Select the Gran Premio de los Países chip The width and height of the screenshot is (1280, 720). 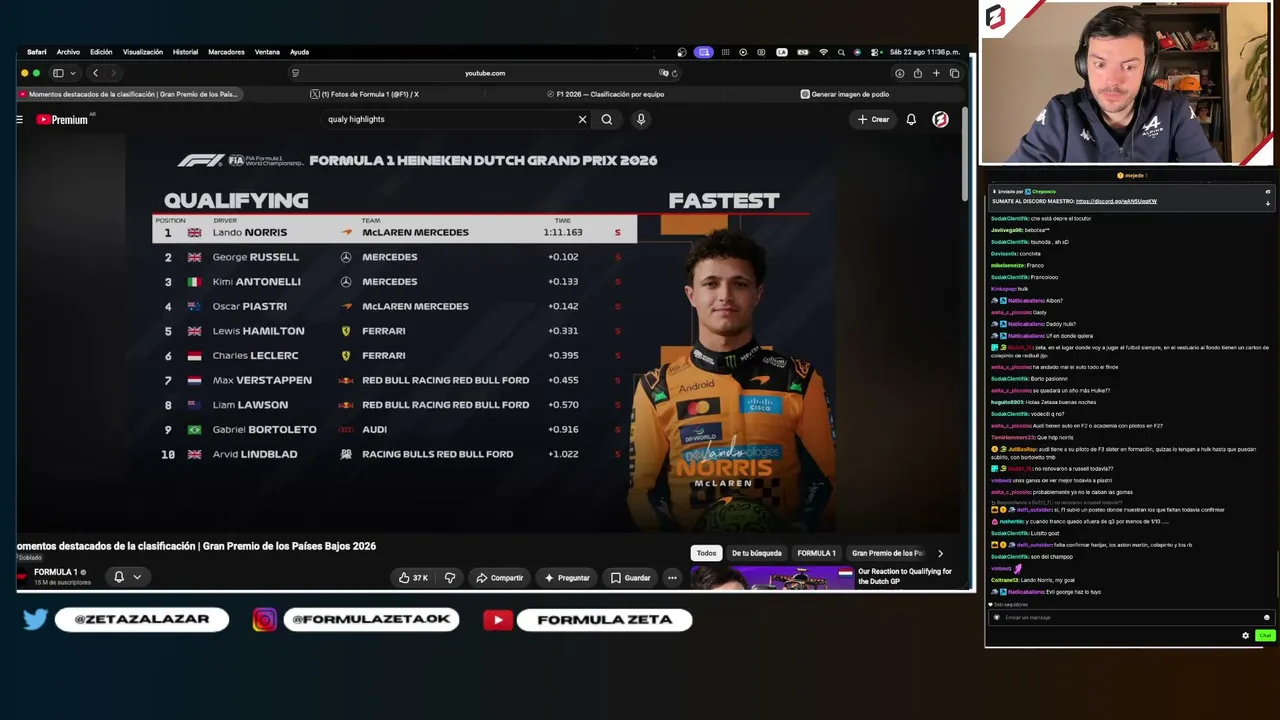click(888, 553)
